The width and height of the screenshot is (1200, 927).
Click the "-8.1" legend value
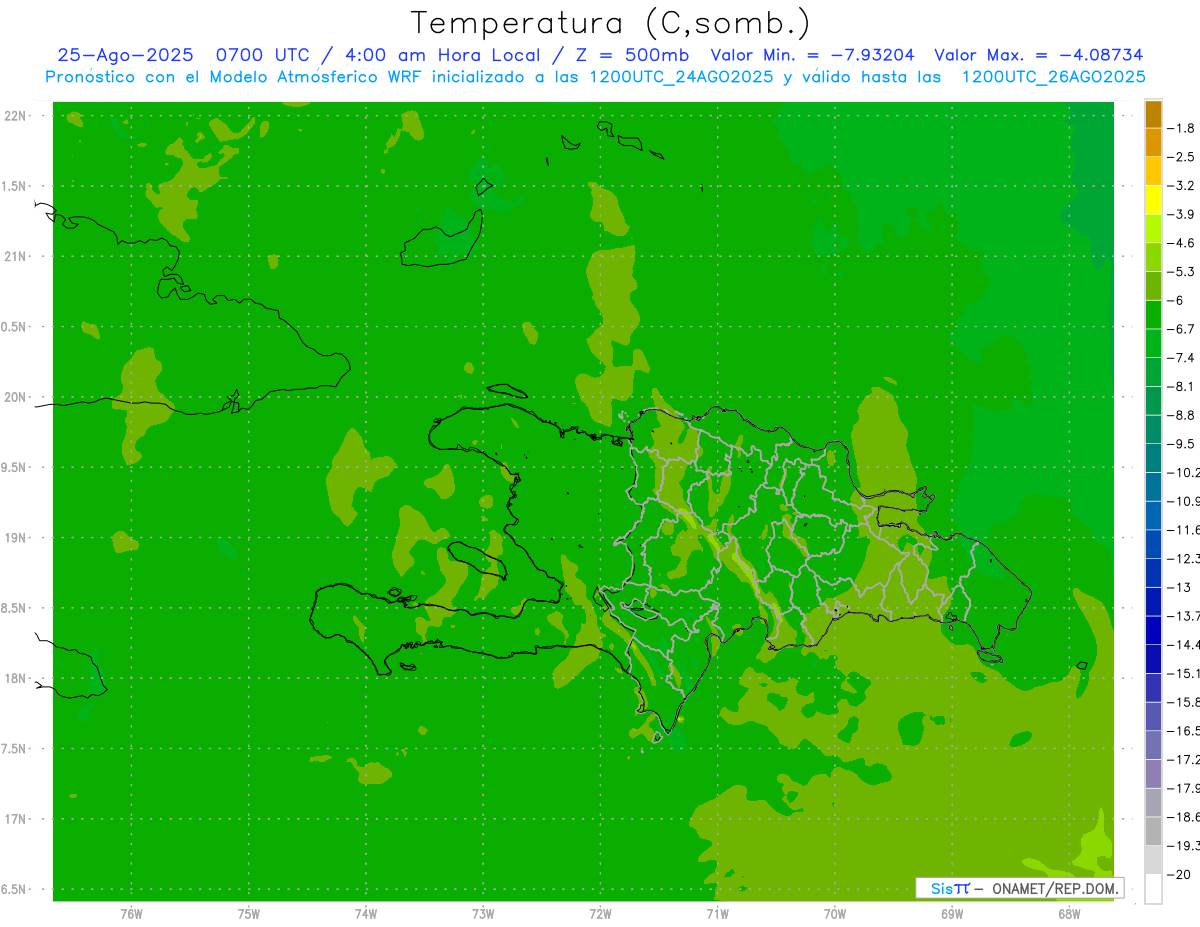(1182, 386)
